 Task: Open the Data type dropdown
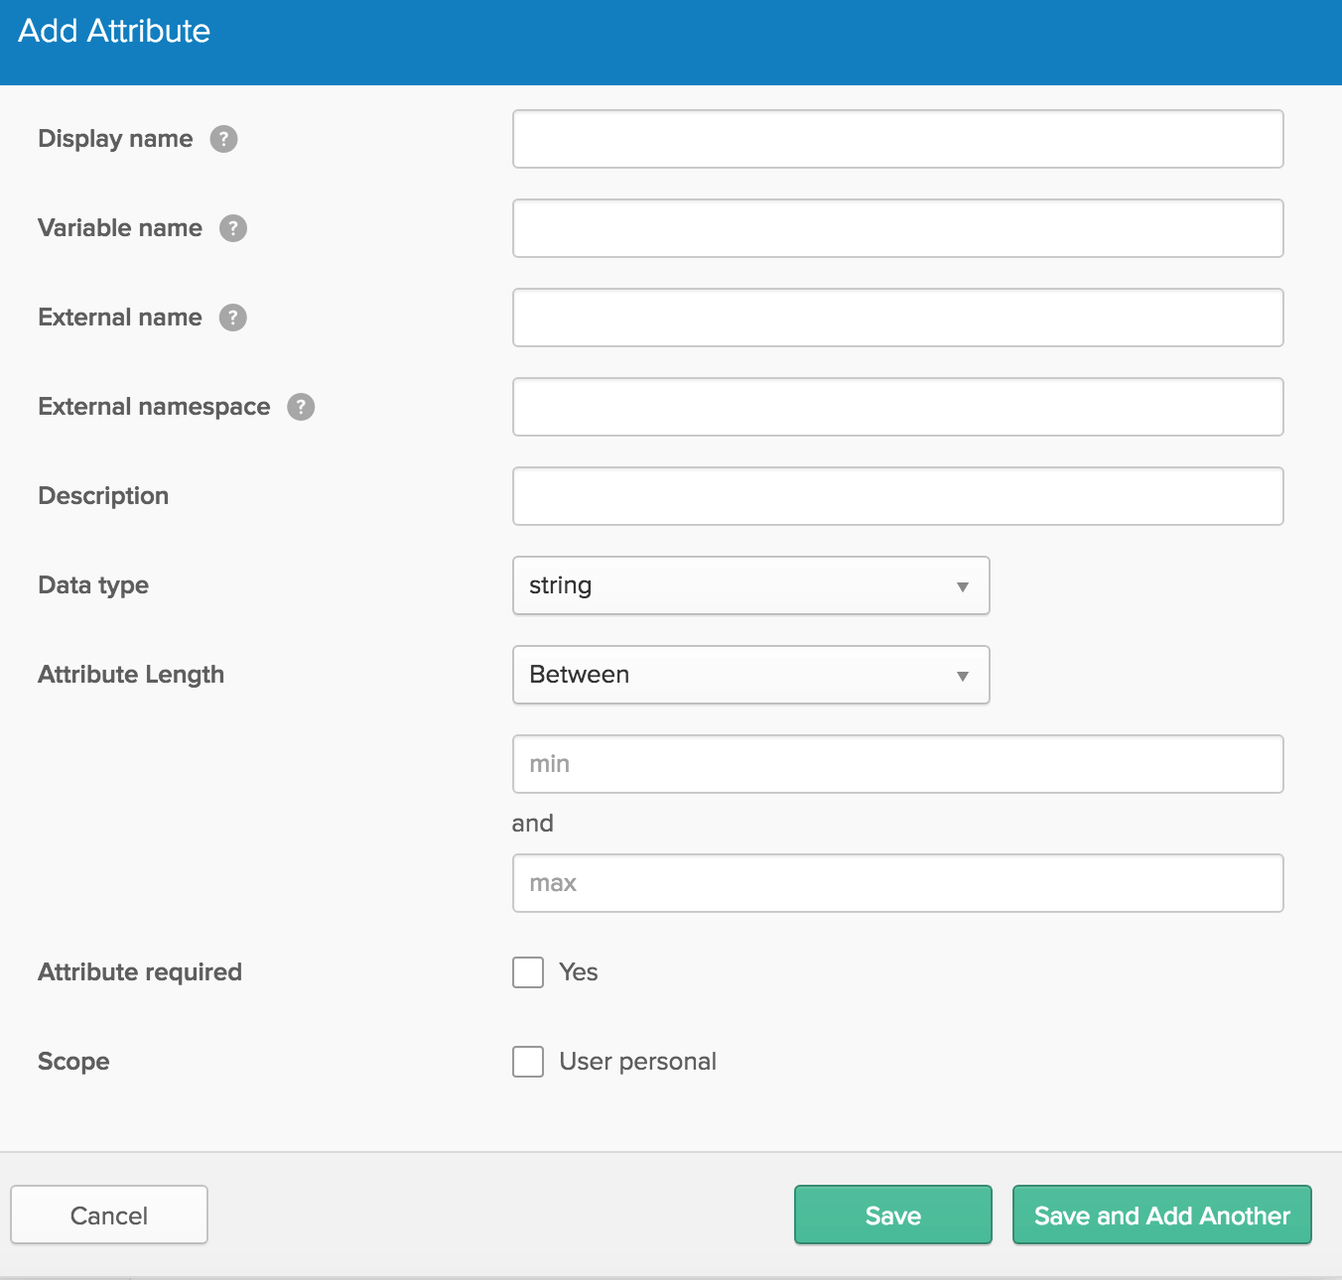point(750,585)
